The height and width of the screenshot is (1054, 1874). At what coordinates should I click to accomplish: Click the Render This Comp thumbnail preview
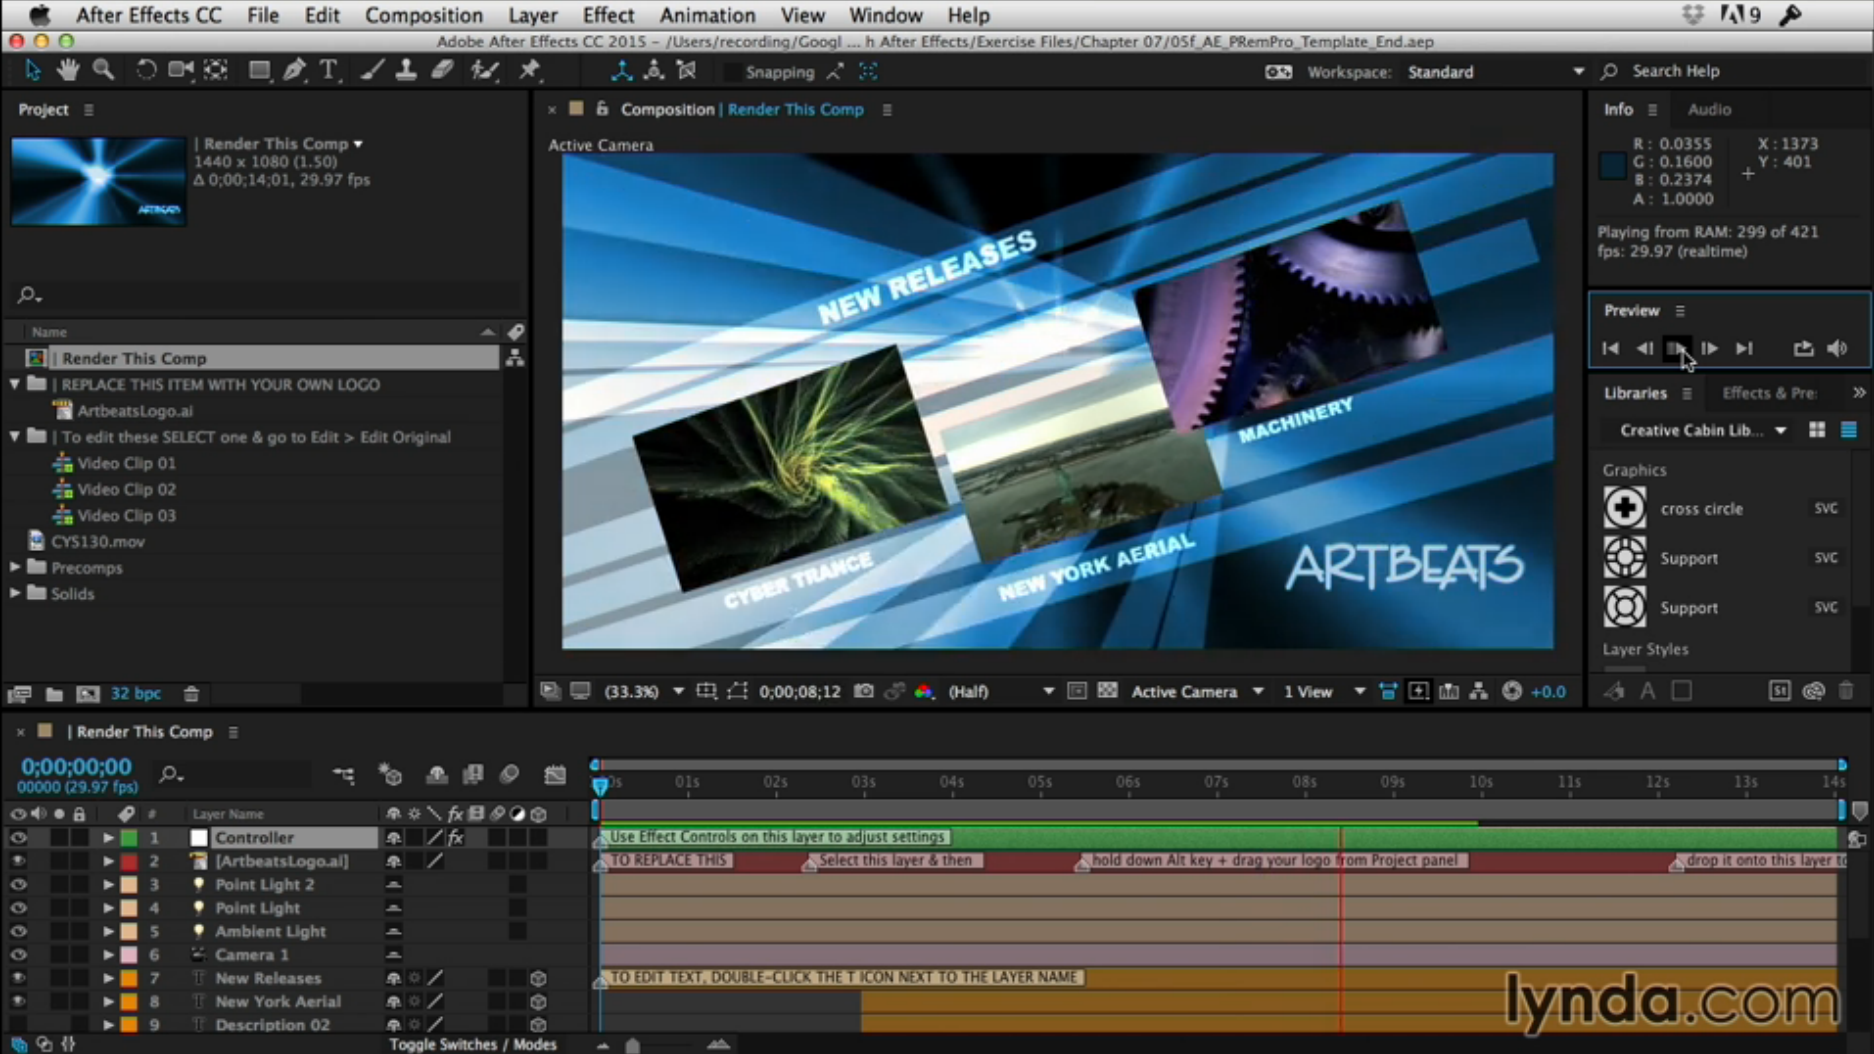(x=98, y=181)
